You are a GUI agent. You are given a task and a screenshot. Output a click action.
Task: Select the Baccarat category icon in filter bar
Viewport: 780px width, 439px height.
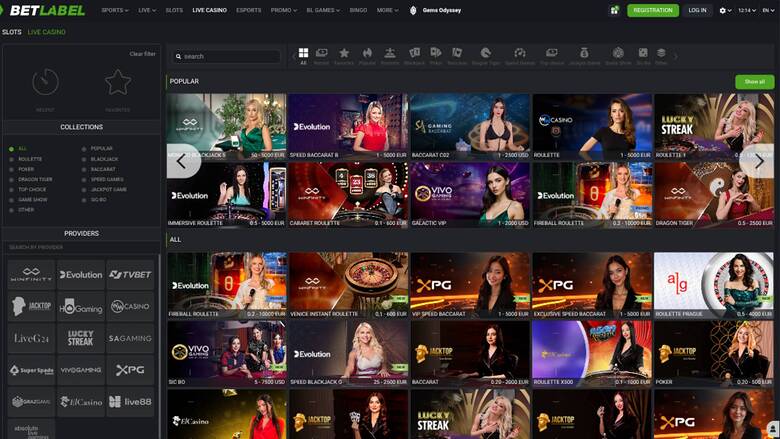[x=457, y=53]
